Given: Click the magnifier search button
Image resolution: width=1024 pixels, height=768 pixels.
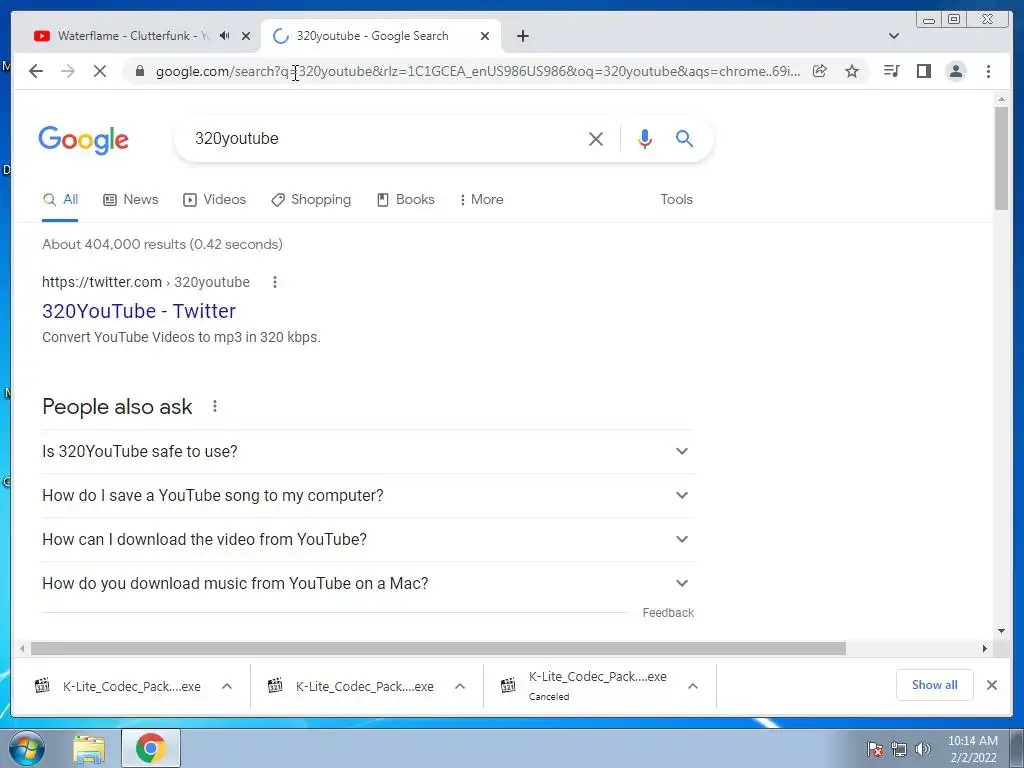Looking at the screenshot, I should click(x=684, y=138).
